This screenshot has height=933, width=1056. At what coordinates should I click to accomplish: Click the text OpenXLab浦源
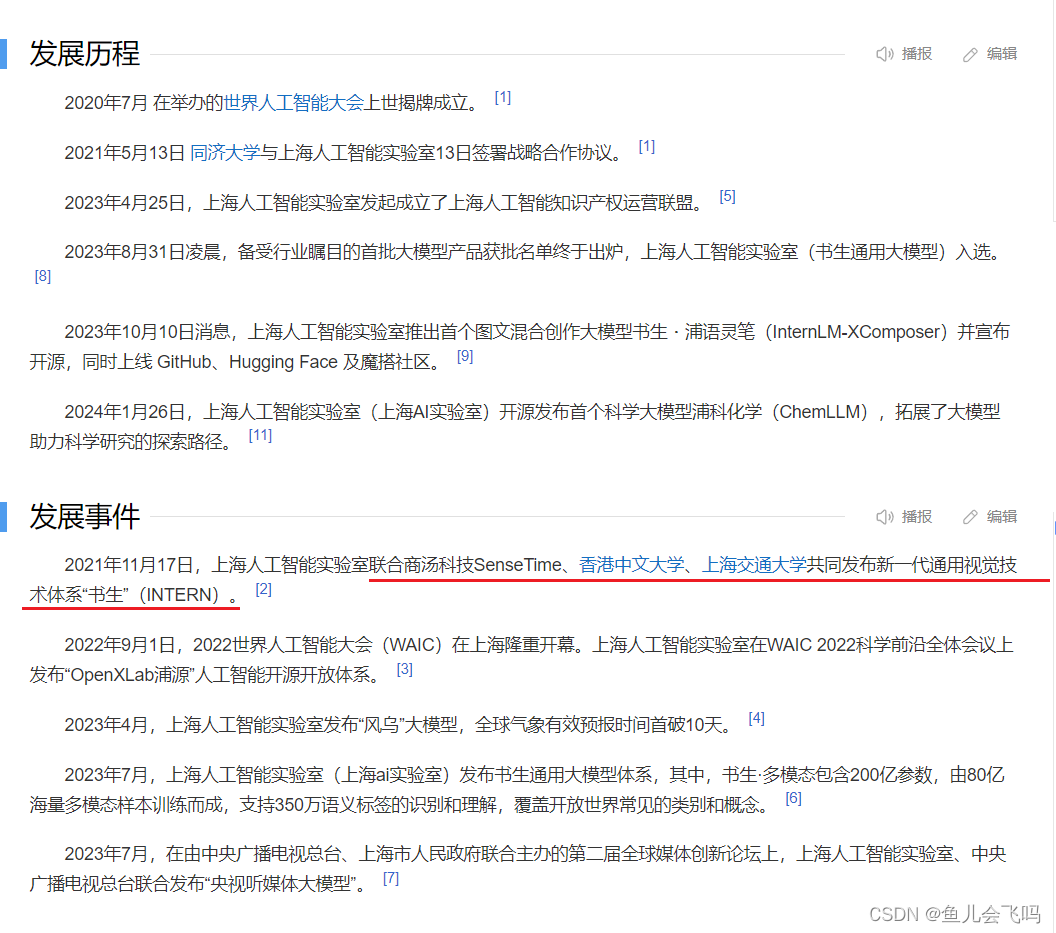point(129,675)
